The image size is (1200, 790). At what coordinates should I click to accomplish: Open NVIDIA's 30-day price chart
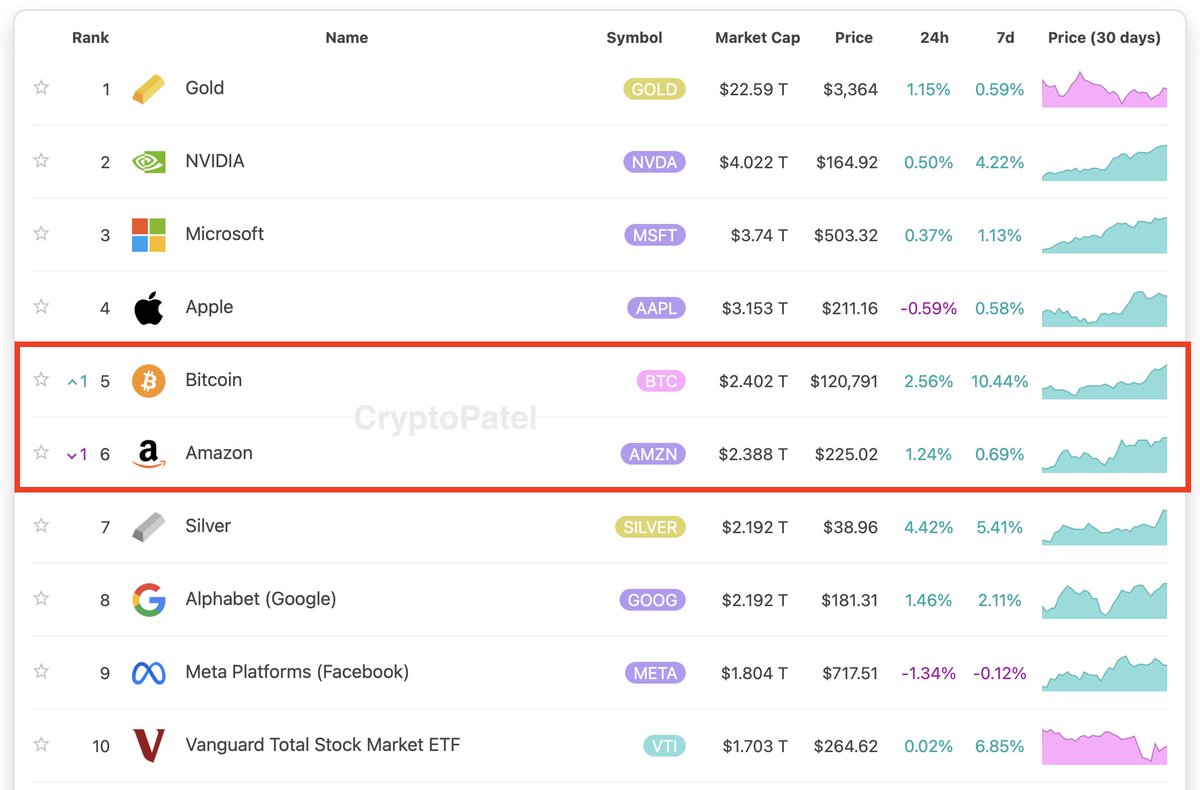[1104, 162]
